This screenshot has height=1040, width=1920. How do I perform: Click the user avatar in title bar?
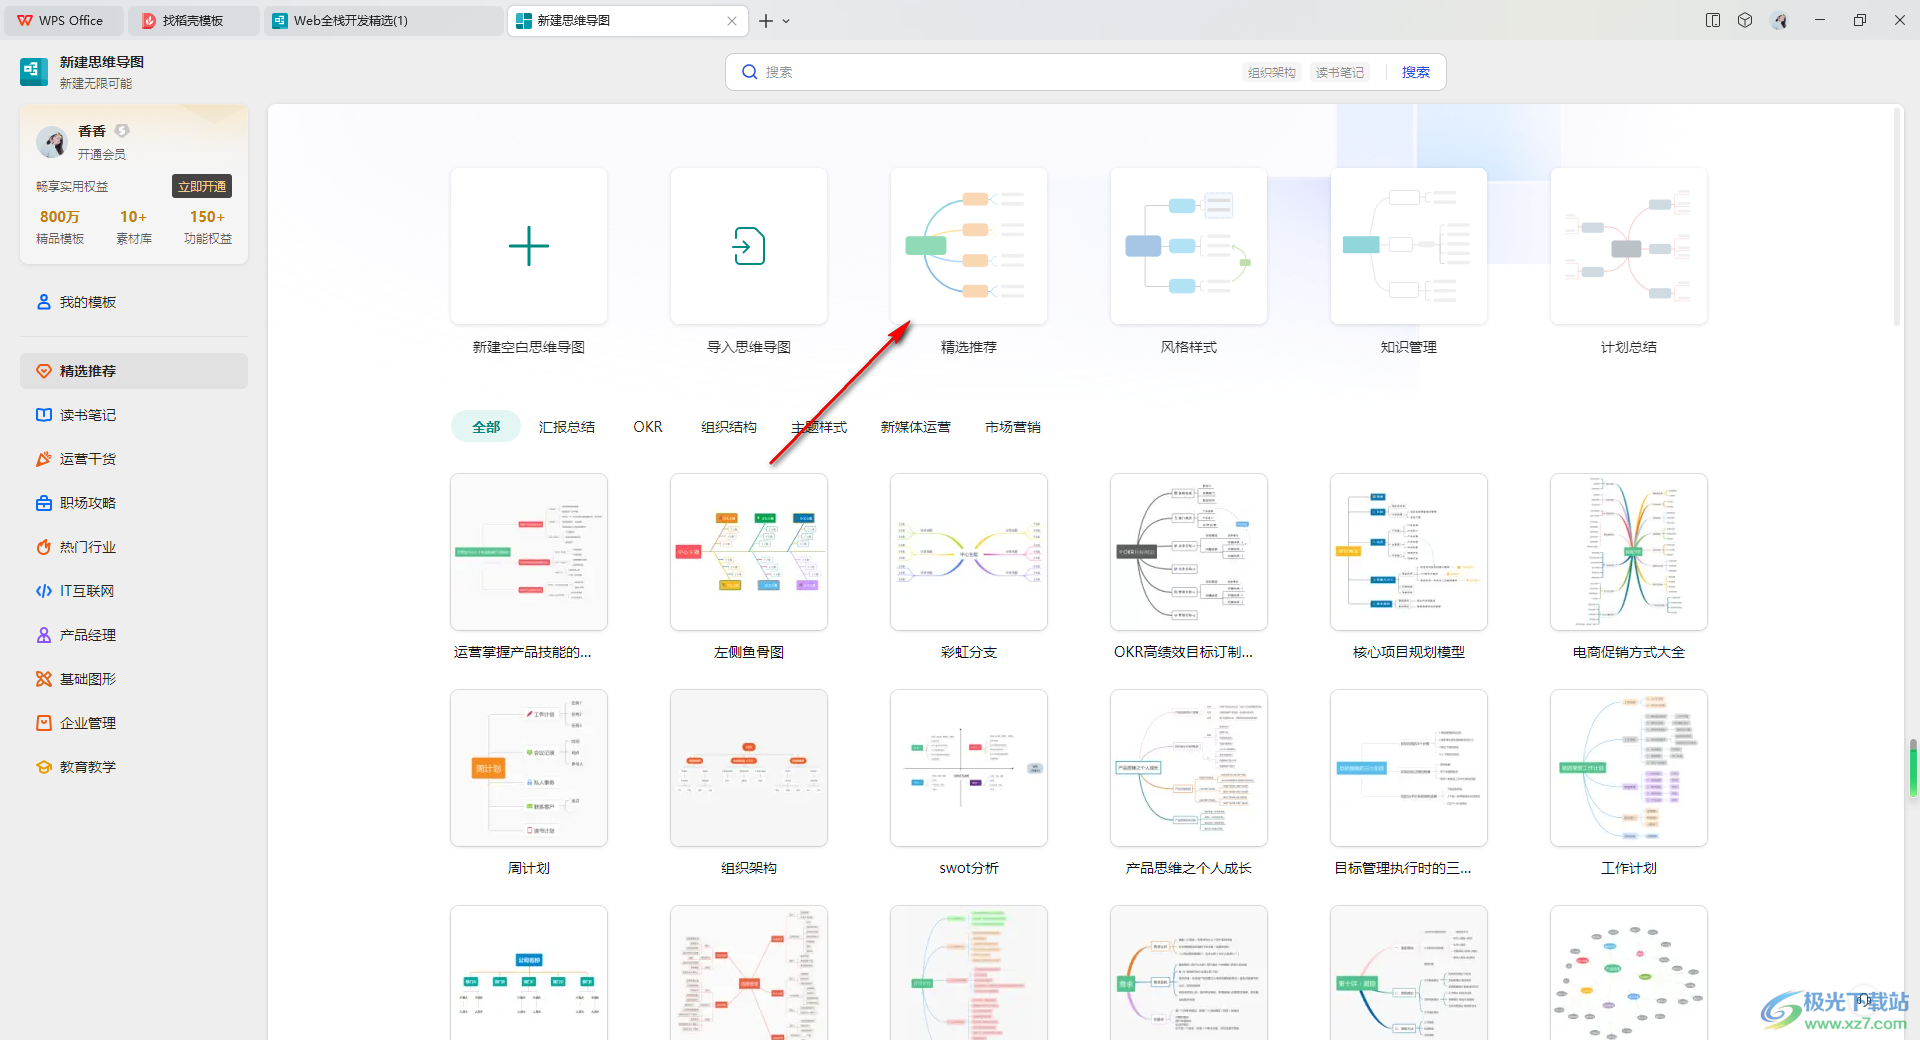[x=1779, y=20]
